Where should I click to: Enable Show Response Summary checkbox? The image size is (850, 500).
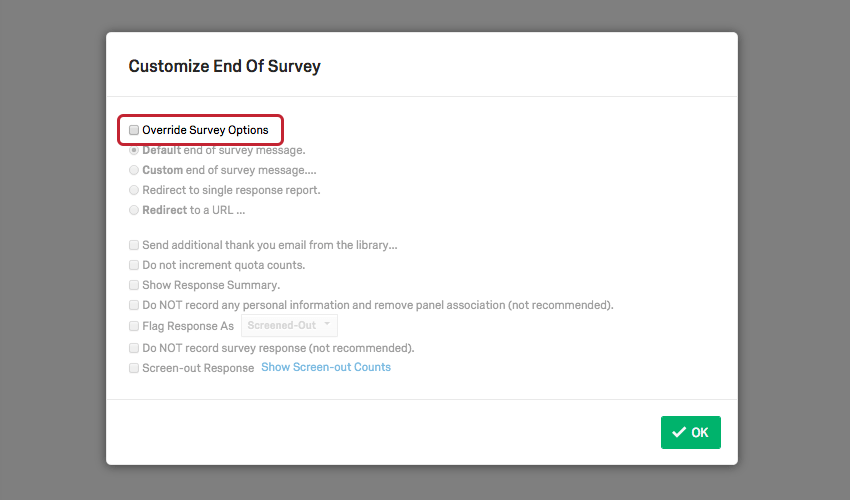point(134,285)
